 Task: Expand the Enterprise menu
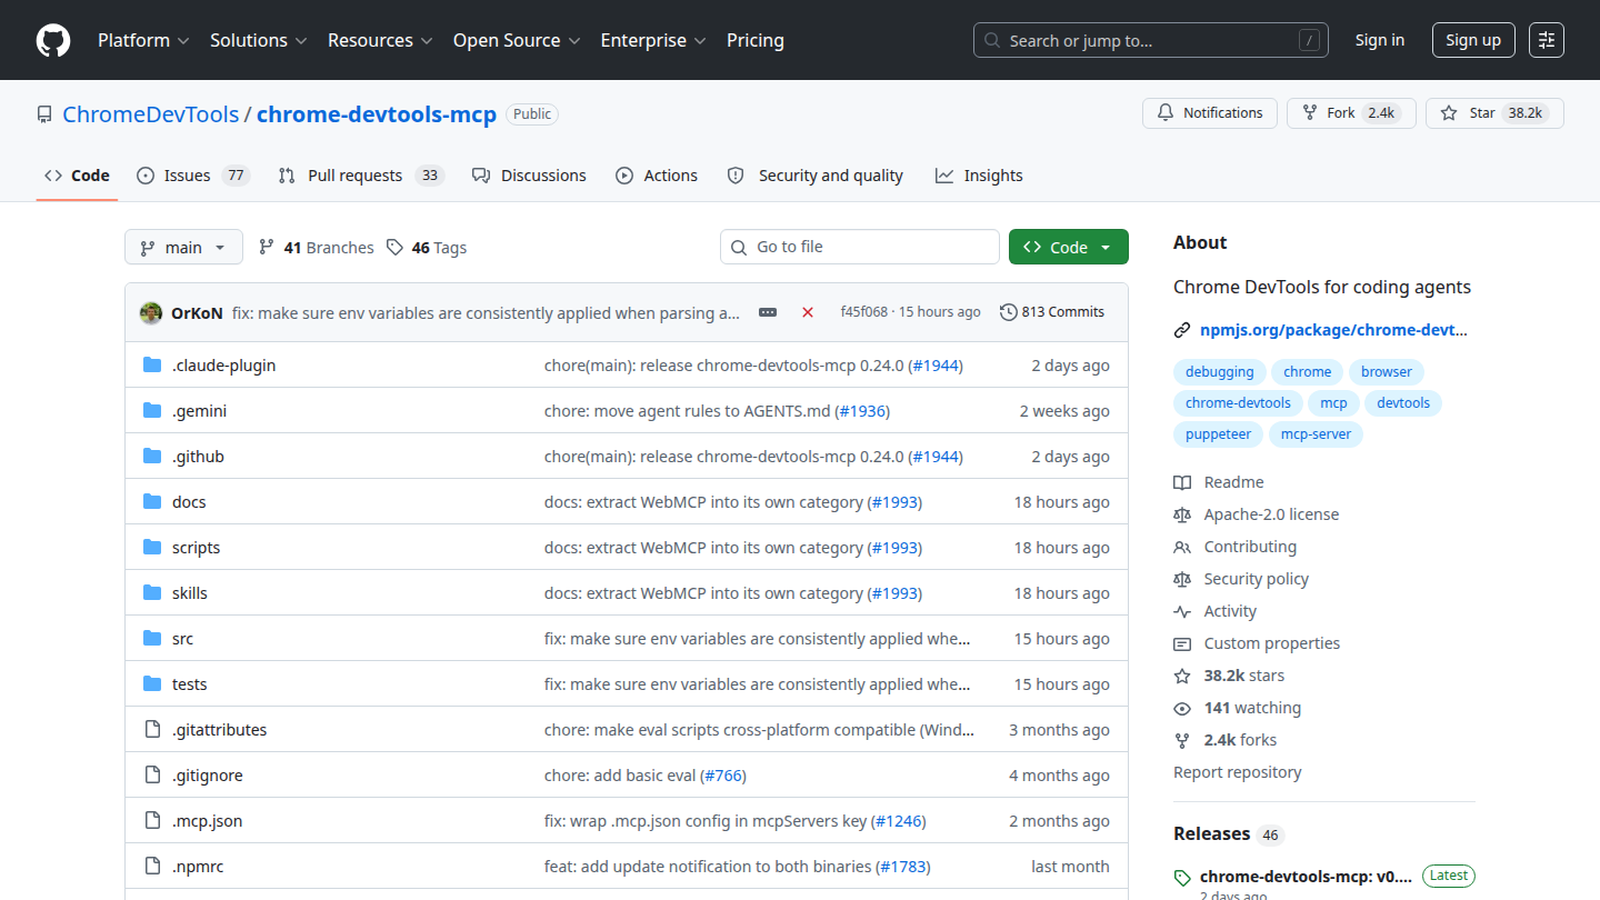tap(653, 40)
